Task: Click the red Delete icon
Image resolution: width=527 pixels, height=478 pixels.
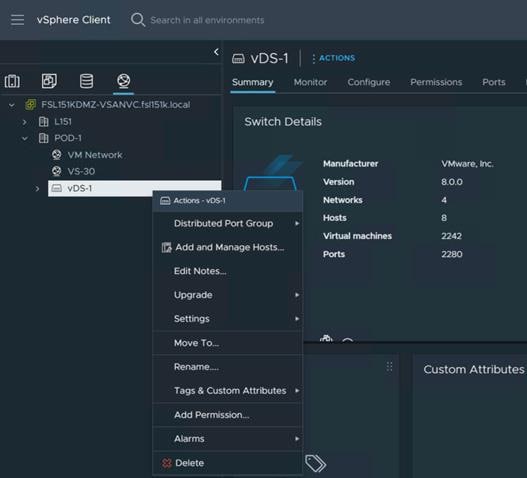Action: (167, 463)
